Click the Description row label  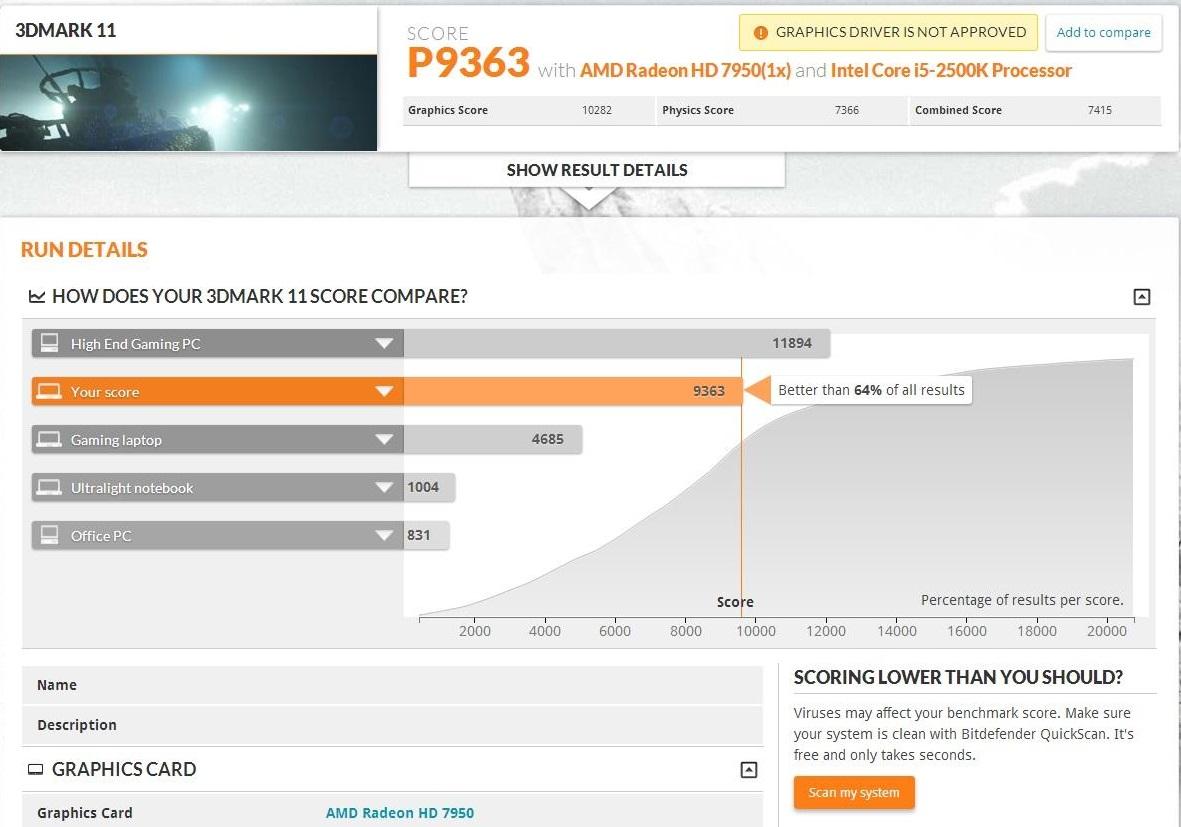pos(77,725)
